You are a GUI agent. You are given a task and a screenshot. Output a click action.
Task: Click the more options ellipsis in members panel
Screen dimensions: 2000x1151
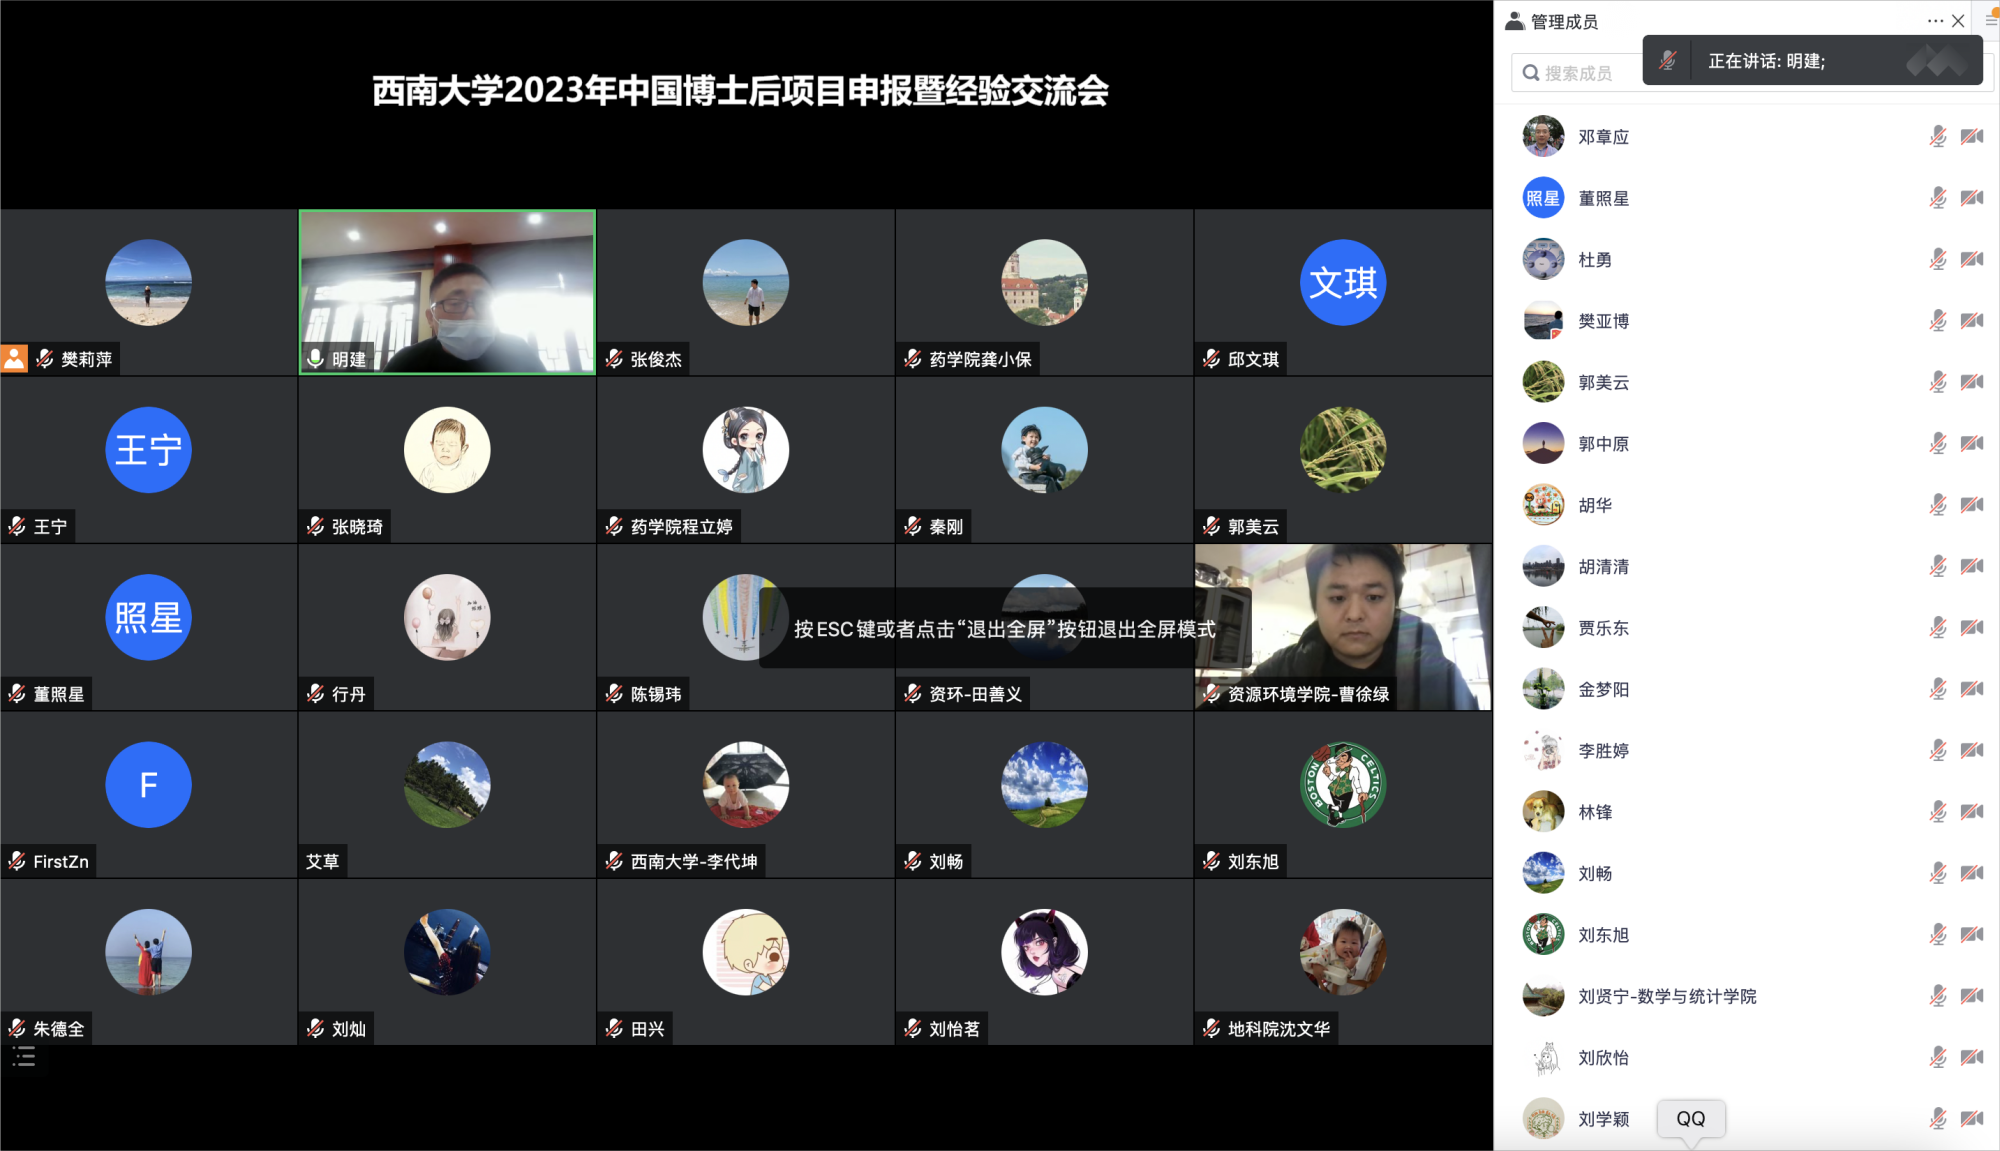pyautogui.click(x=1935, y=21)
